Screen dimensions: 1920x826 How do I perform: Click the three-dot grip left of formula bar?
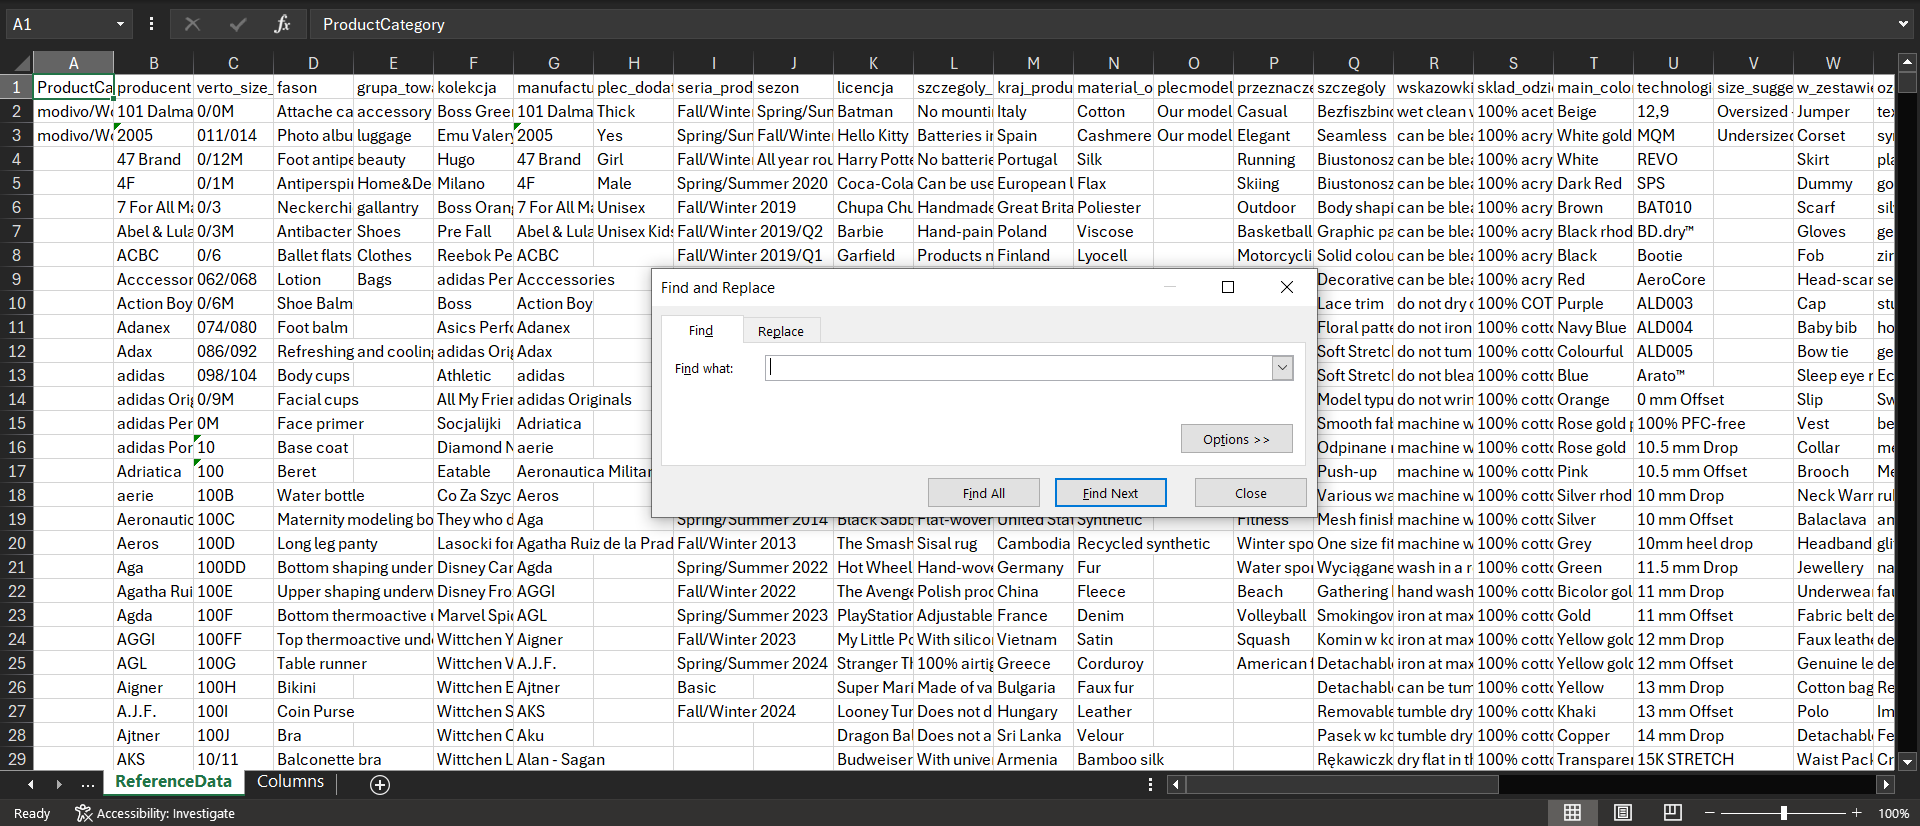point(151,24)
